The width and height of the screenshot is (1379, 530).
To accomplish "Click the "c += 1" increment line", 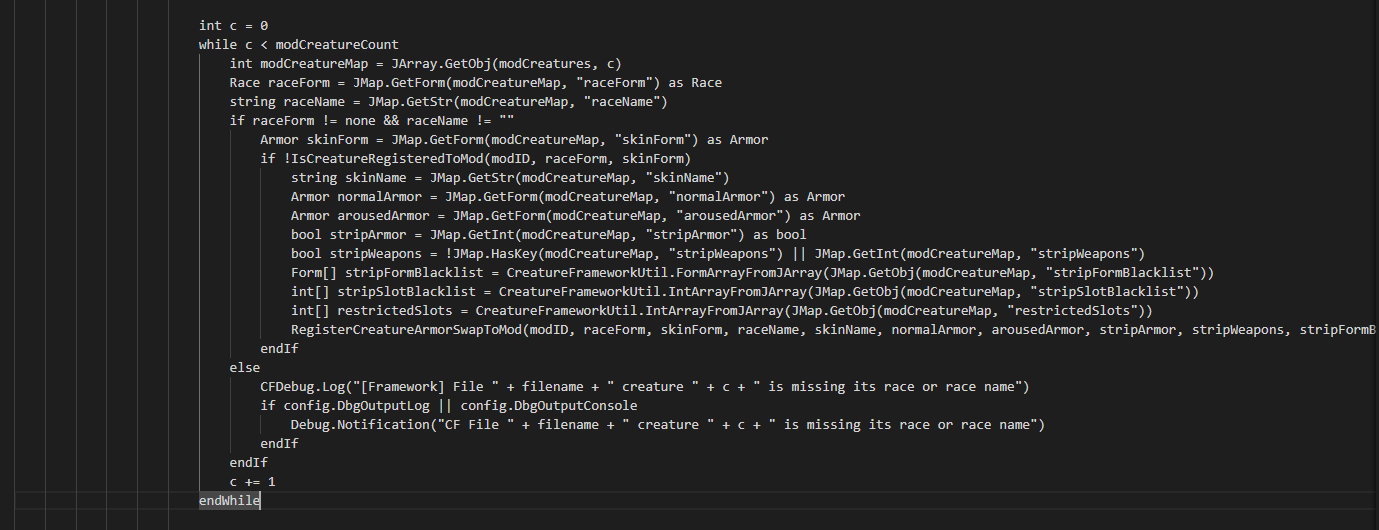I will coord(253,481).
